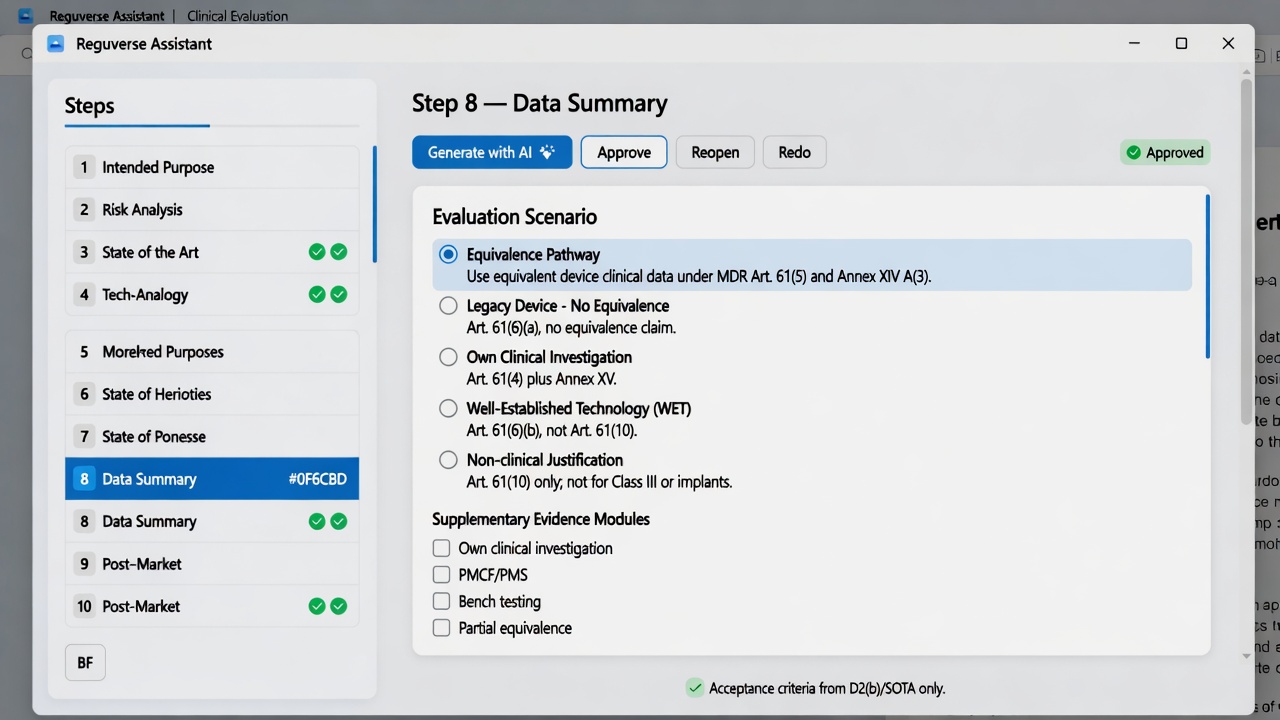Click green check icons on Tech-Analogy step
The width and height of the screenshot is (1280, 720).
tap(328, 294)
